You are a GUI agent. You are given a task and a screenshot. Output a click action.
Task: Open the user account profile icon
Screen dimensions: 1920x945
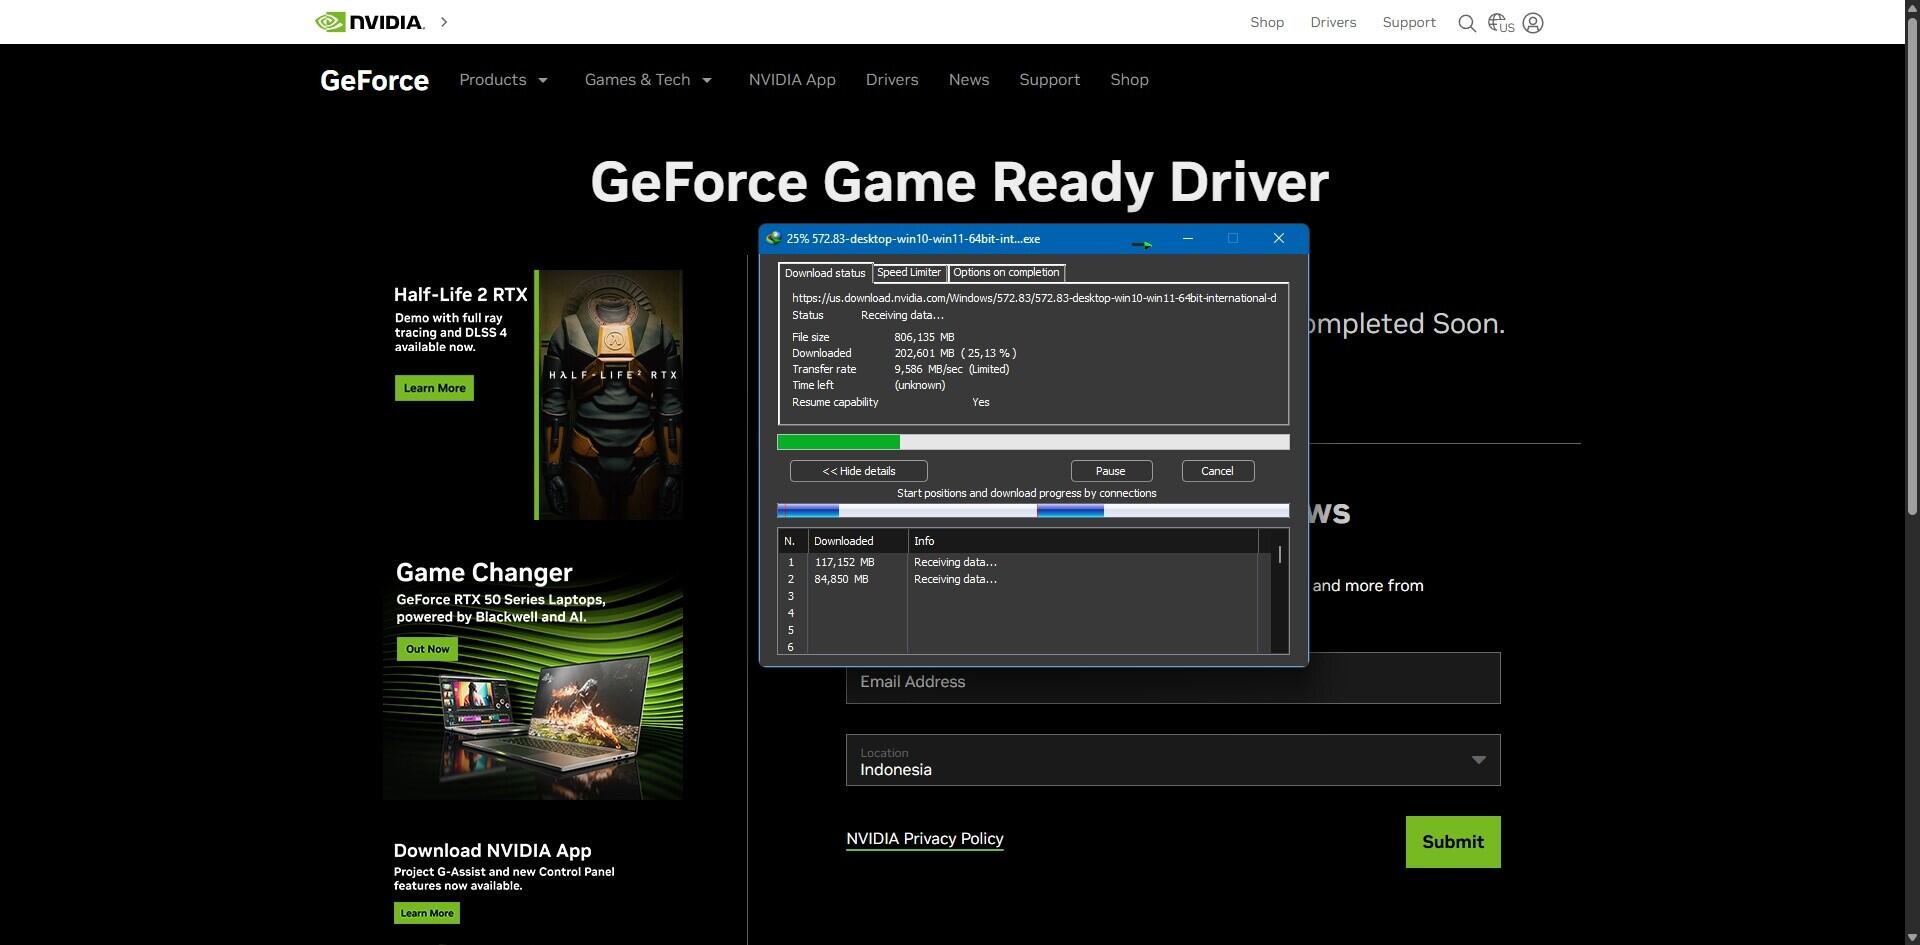click(x=1533, y=23)
